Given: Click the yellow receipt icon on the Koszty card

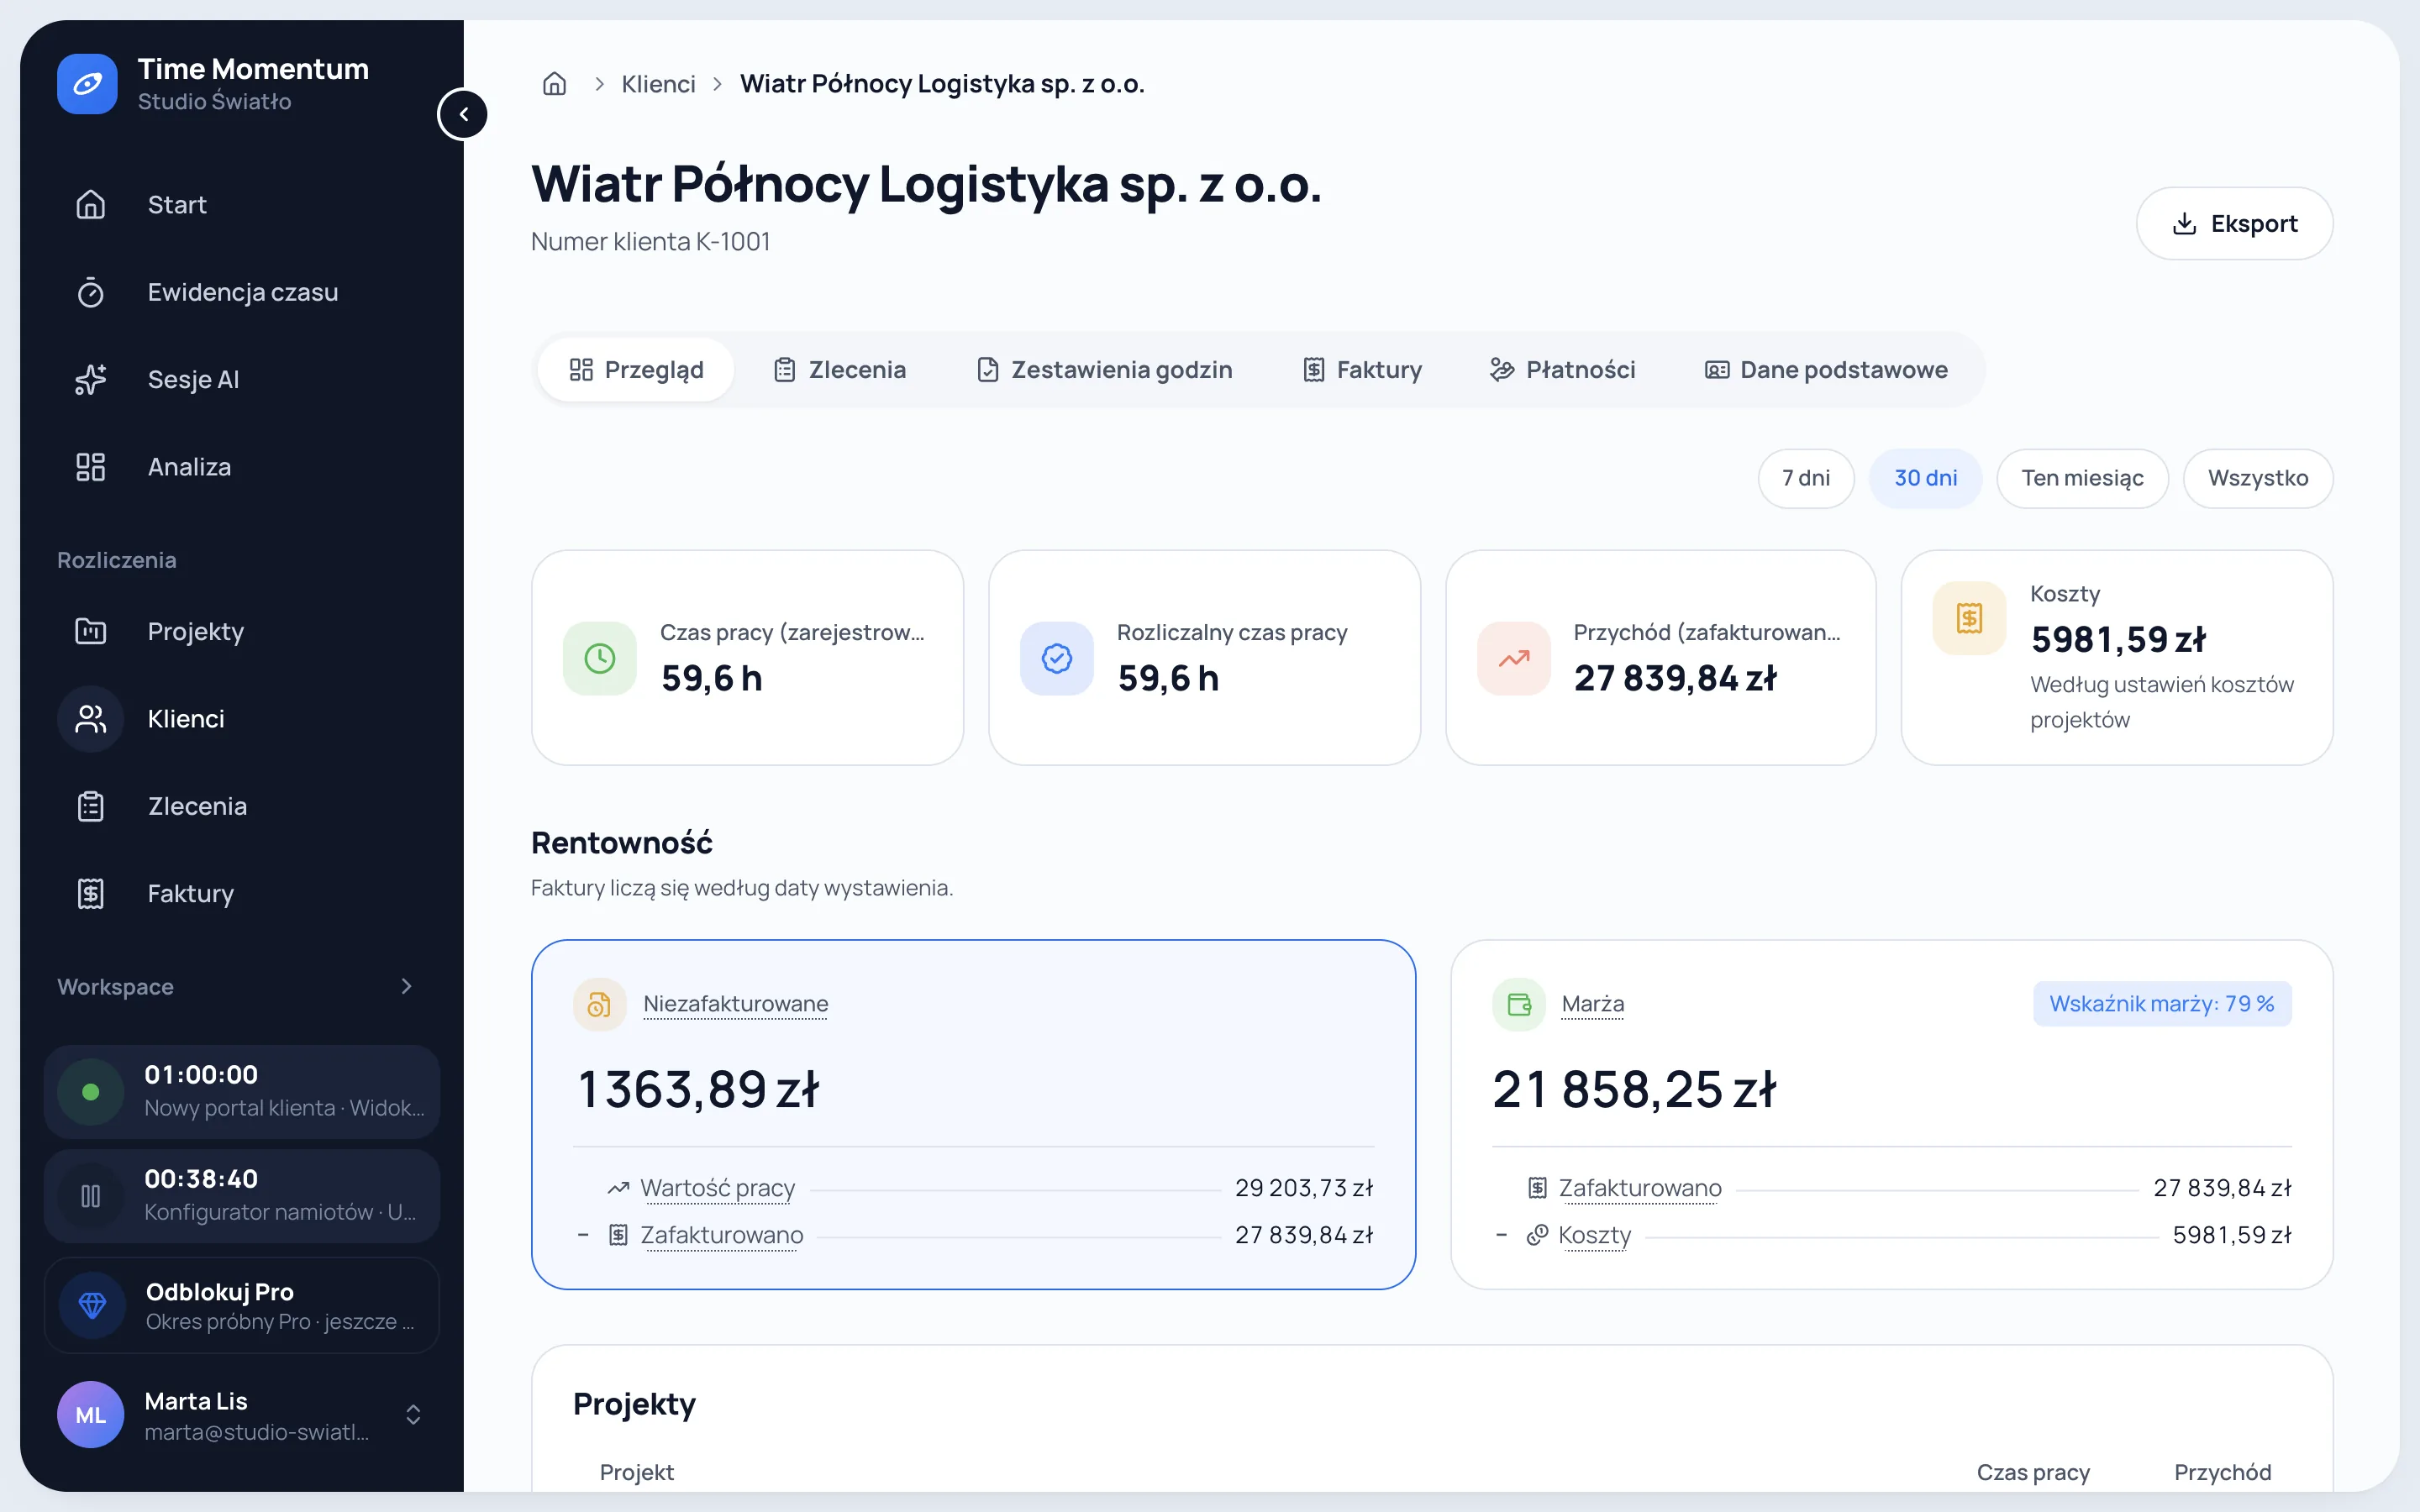Looking at the screenshot, I should [x=1969, y=618].
